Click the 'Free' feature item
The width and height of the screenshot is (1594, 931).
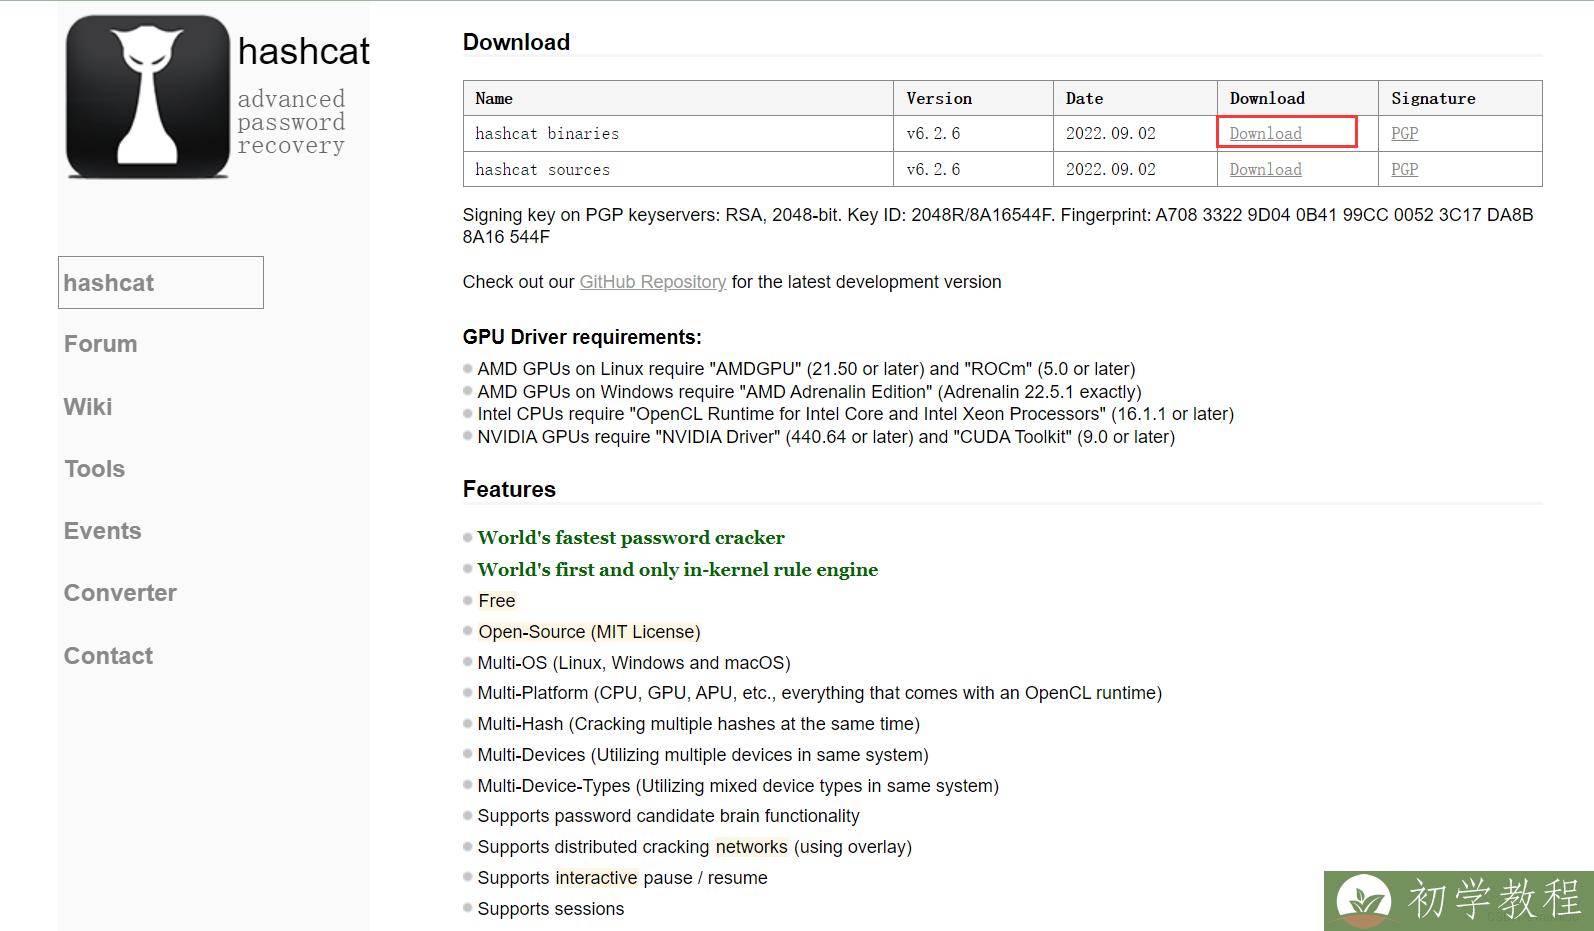pyautogui.click(x=497, y=601)
